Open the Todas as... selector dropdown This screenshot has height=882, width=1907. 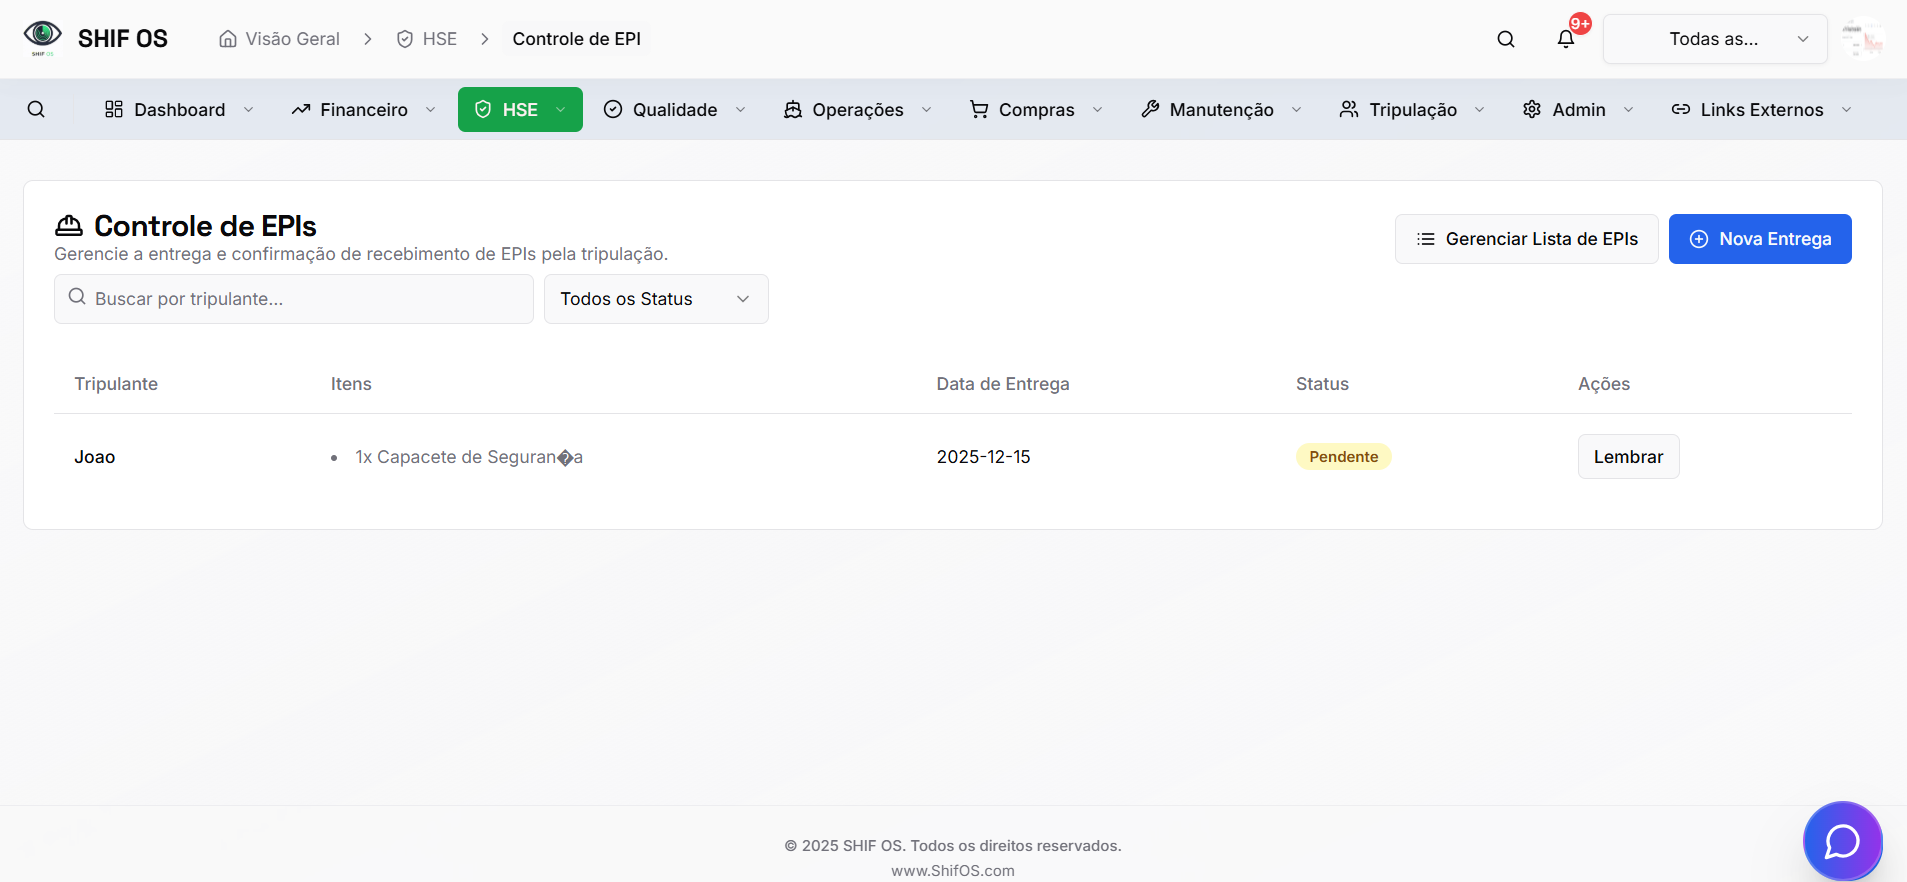tap(1714, 39)
